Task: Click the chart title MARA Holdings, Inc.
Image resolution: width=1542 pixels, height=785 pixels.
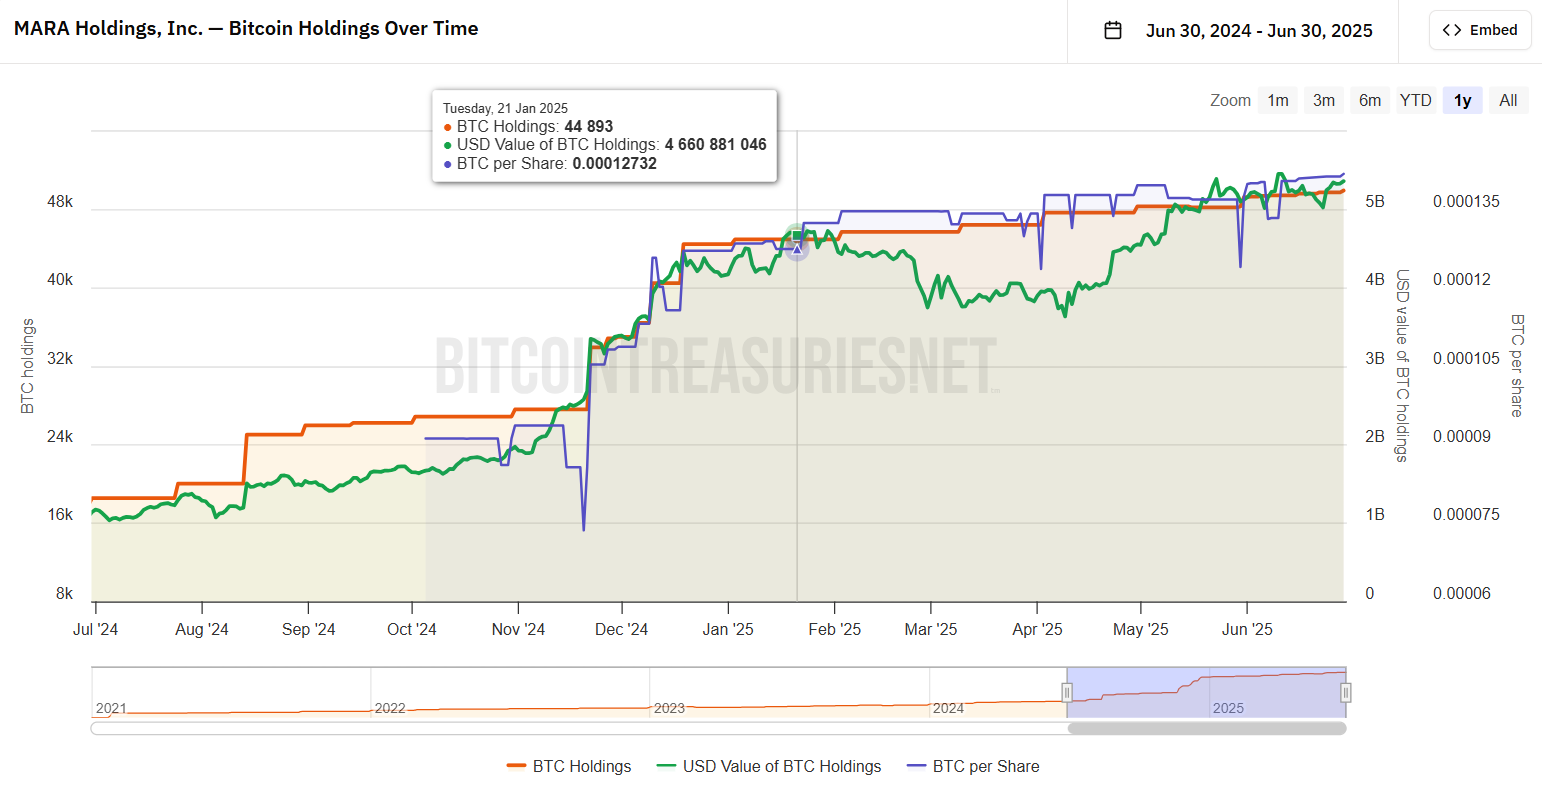Action: coord(246,28)
